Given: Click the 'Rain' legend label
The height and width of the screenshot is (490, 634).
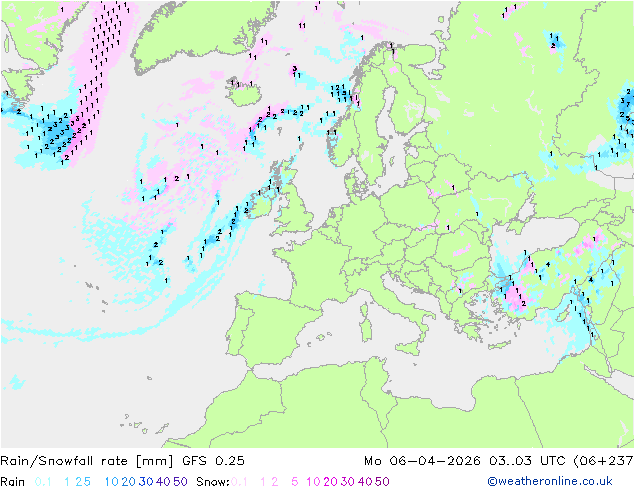Looking at the screenshot, I should point(13,482).
